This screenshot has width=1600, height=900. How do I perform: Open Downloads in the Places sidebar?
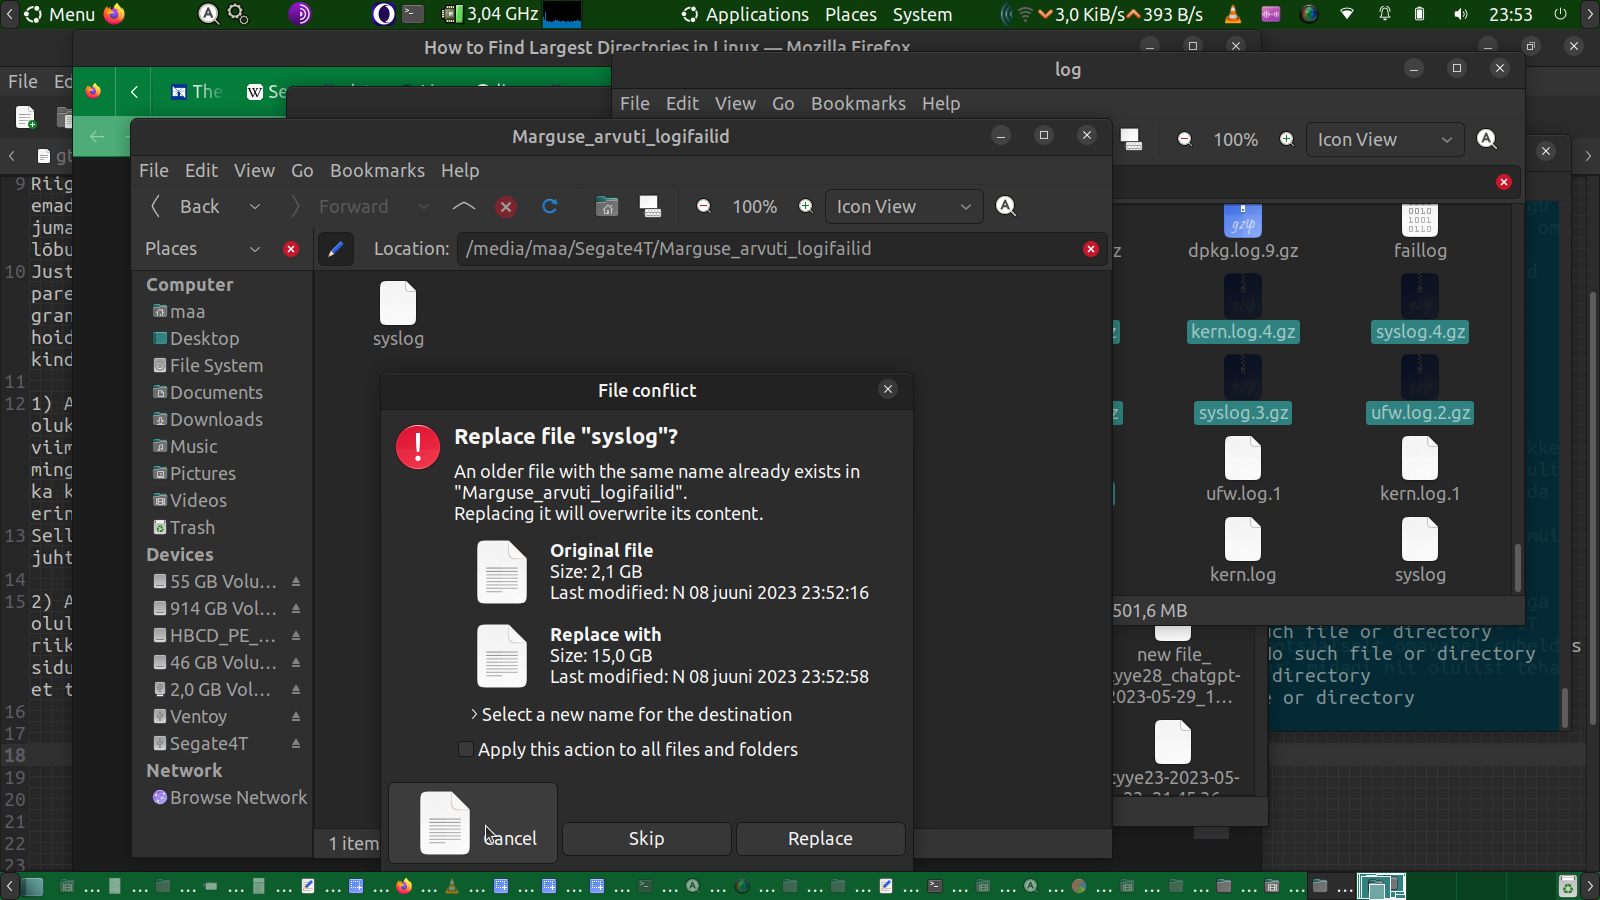click(x=216, y=420)
